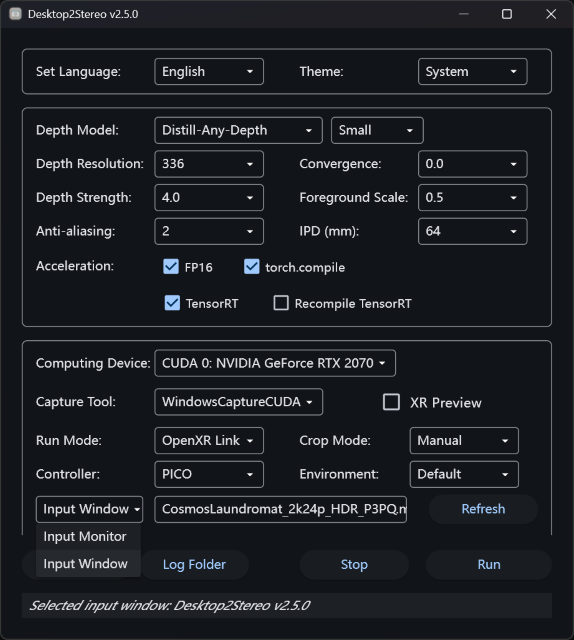Choose Input Monitor from the open list
This screenshot has height=640, width=574.
tap(88, 536)
